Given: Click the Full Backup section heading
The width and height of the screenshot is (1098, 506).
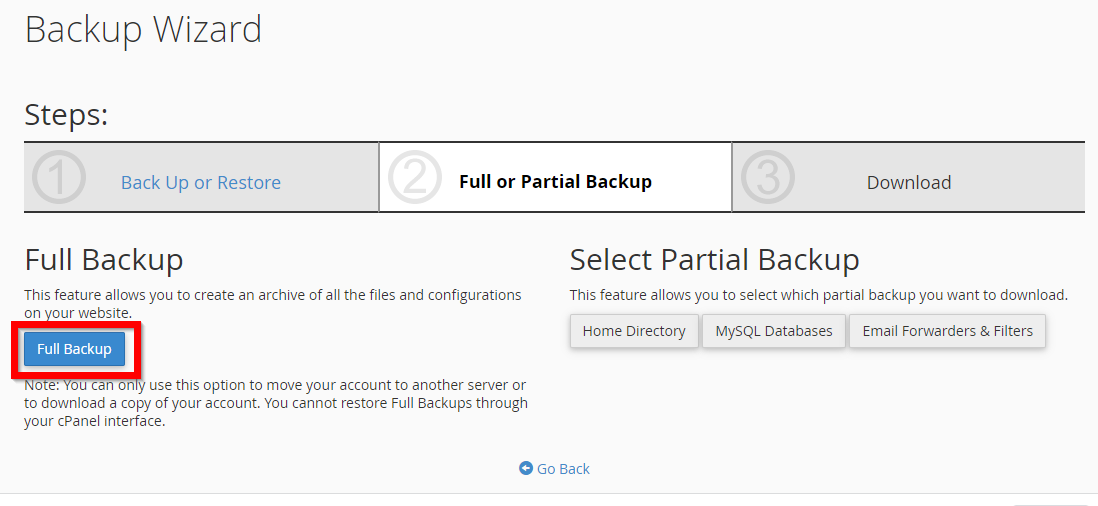Looking at the screenshot, I should [104, 260].
